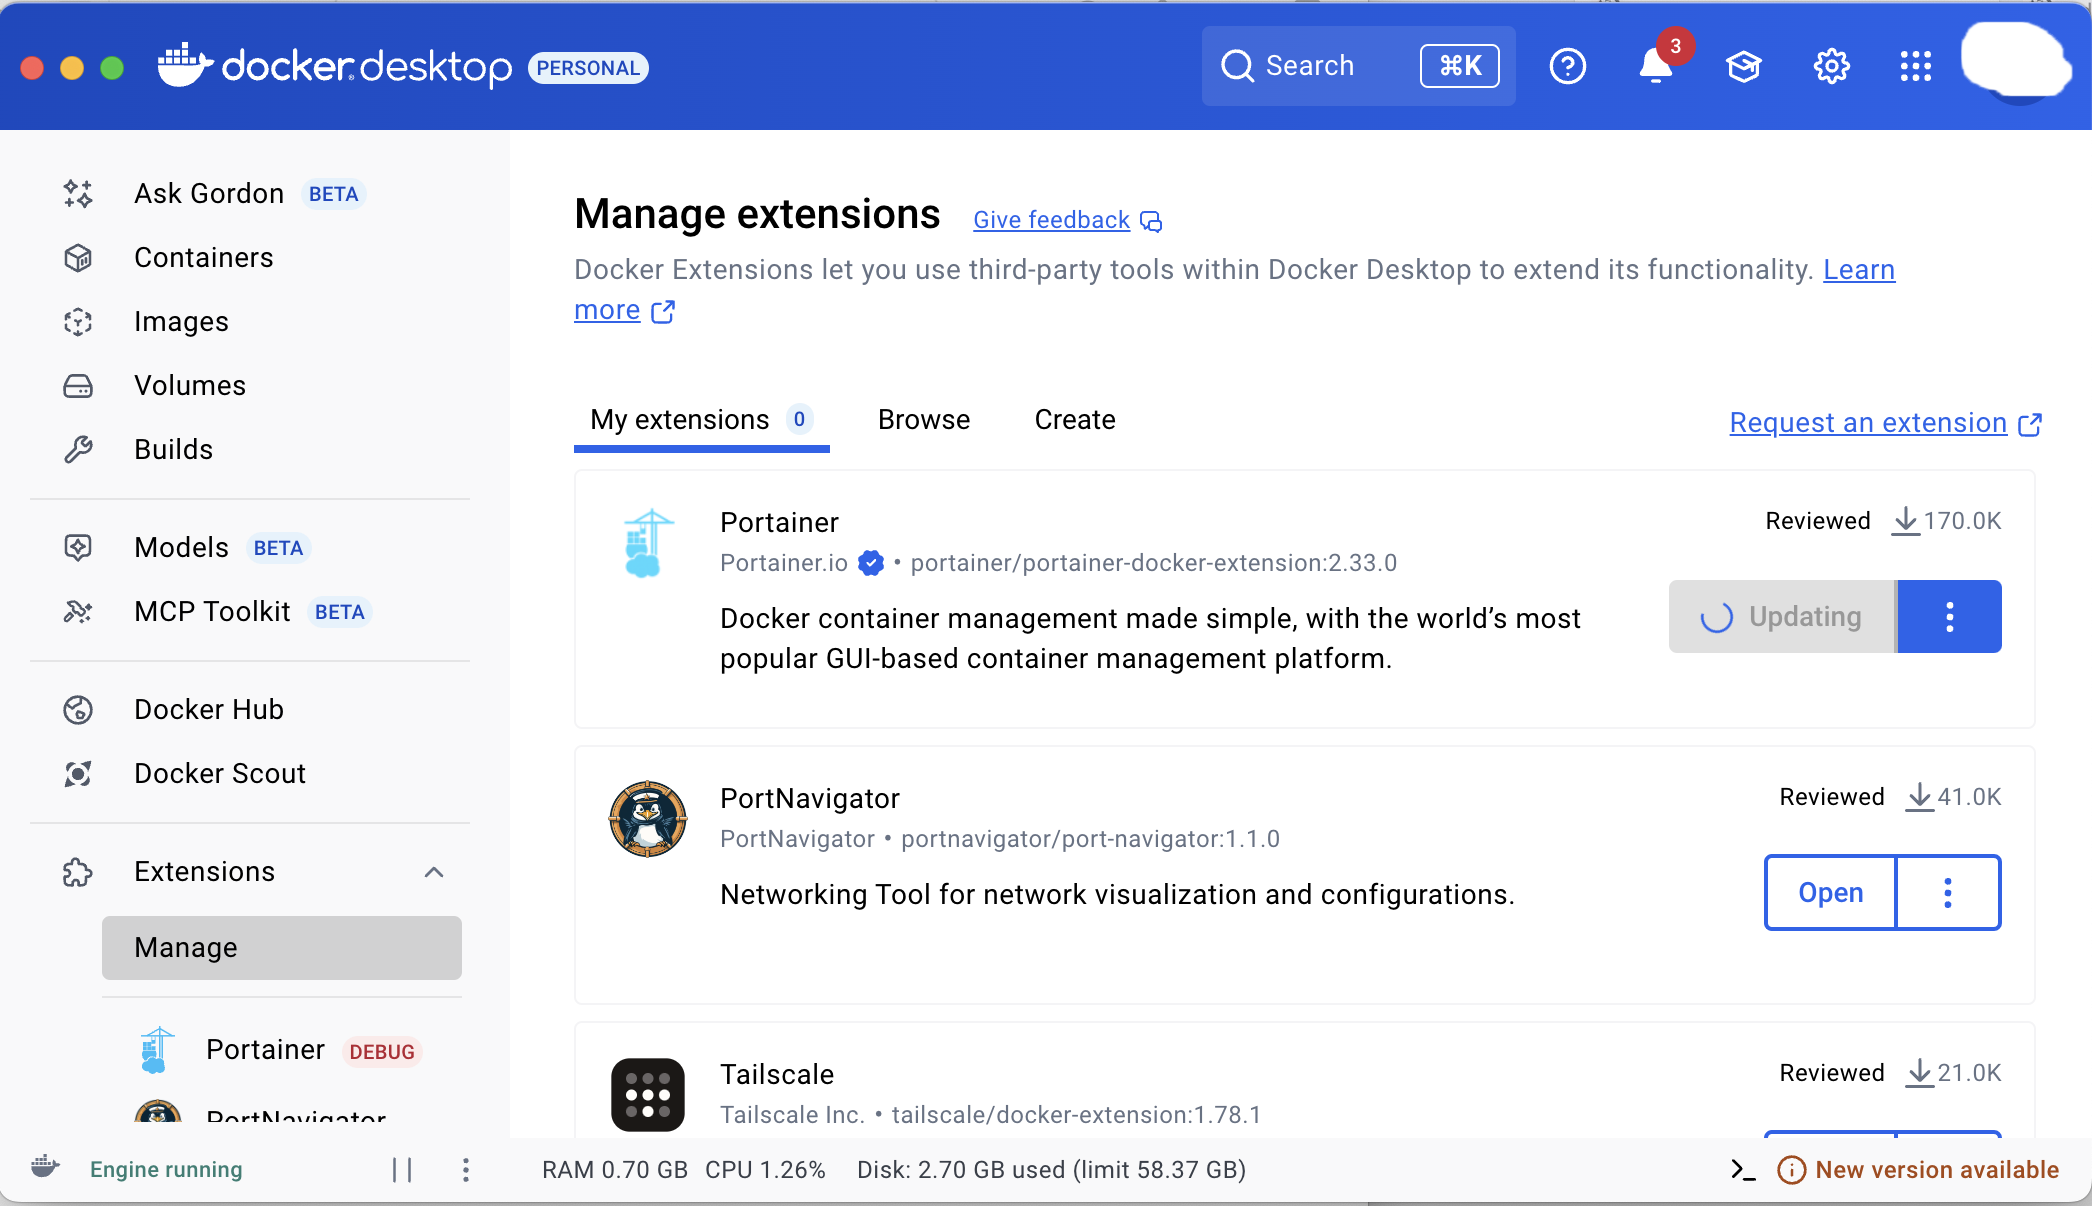Open the terminal icon in status bar
Image resolution: width=2092 pixels, height=1206 pixels.
(1743, 1169)
